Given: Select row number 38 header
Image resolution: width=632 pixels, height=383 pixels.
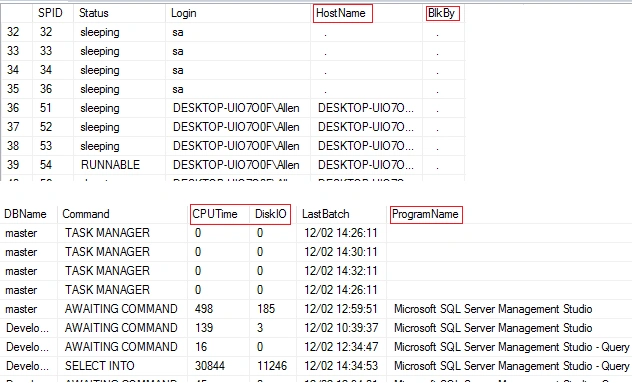Looking at the screenshot, I should (13, 146).
